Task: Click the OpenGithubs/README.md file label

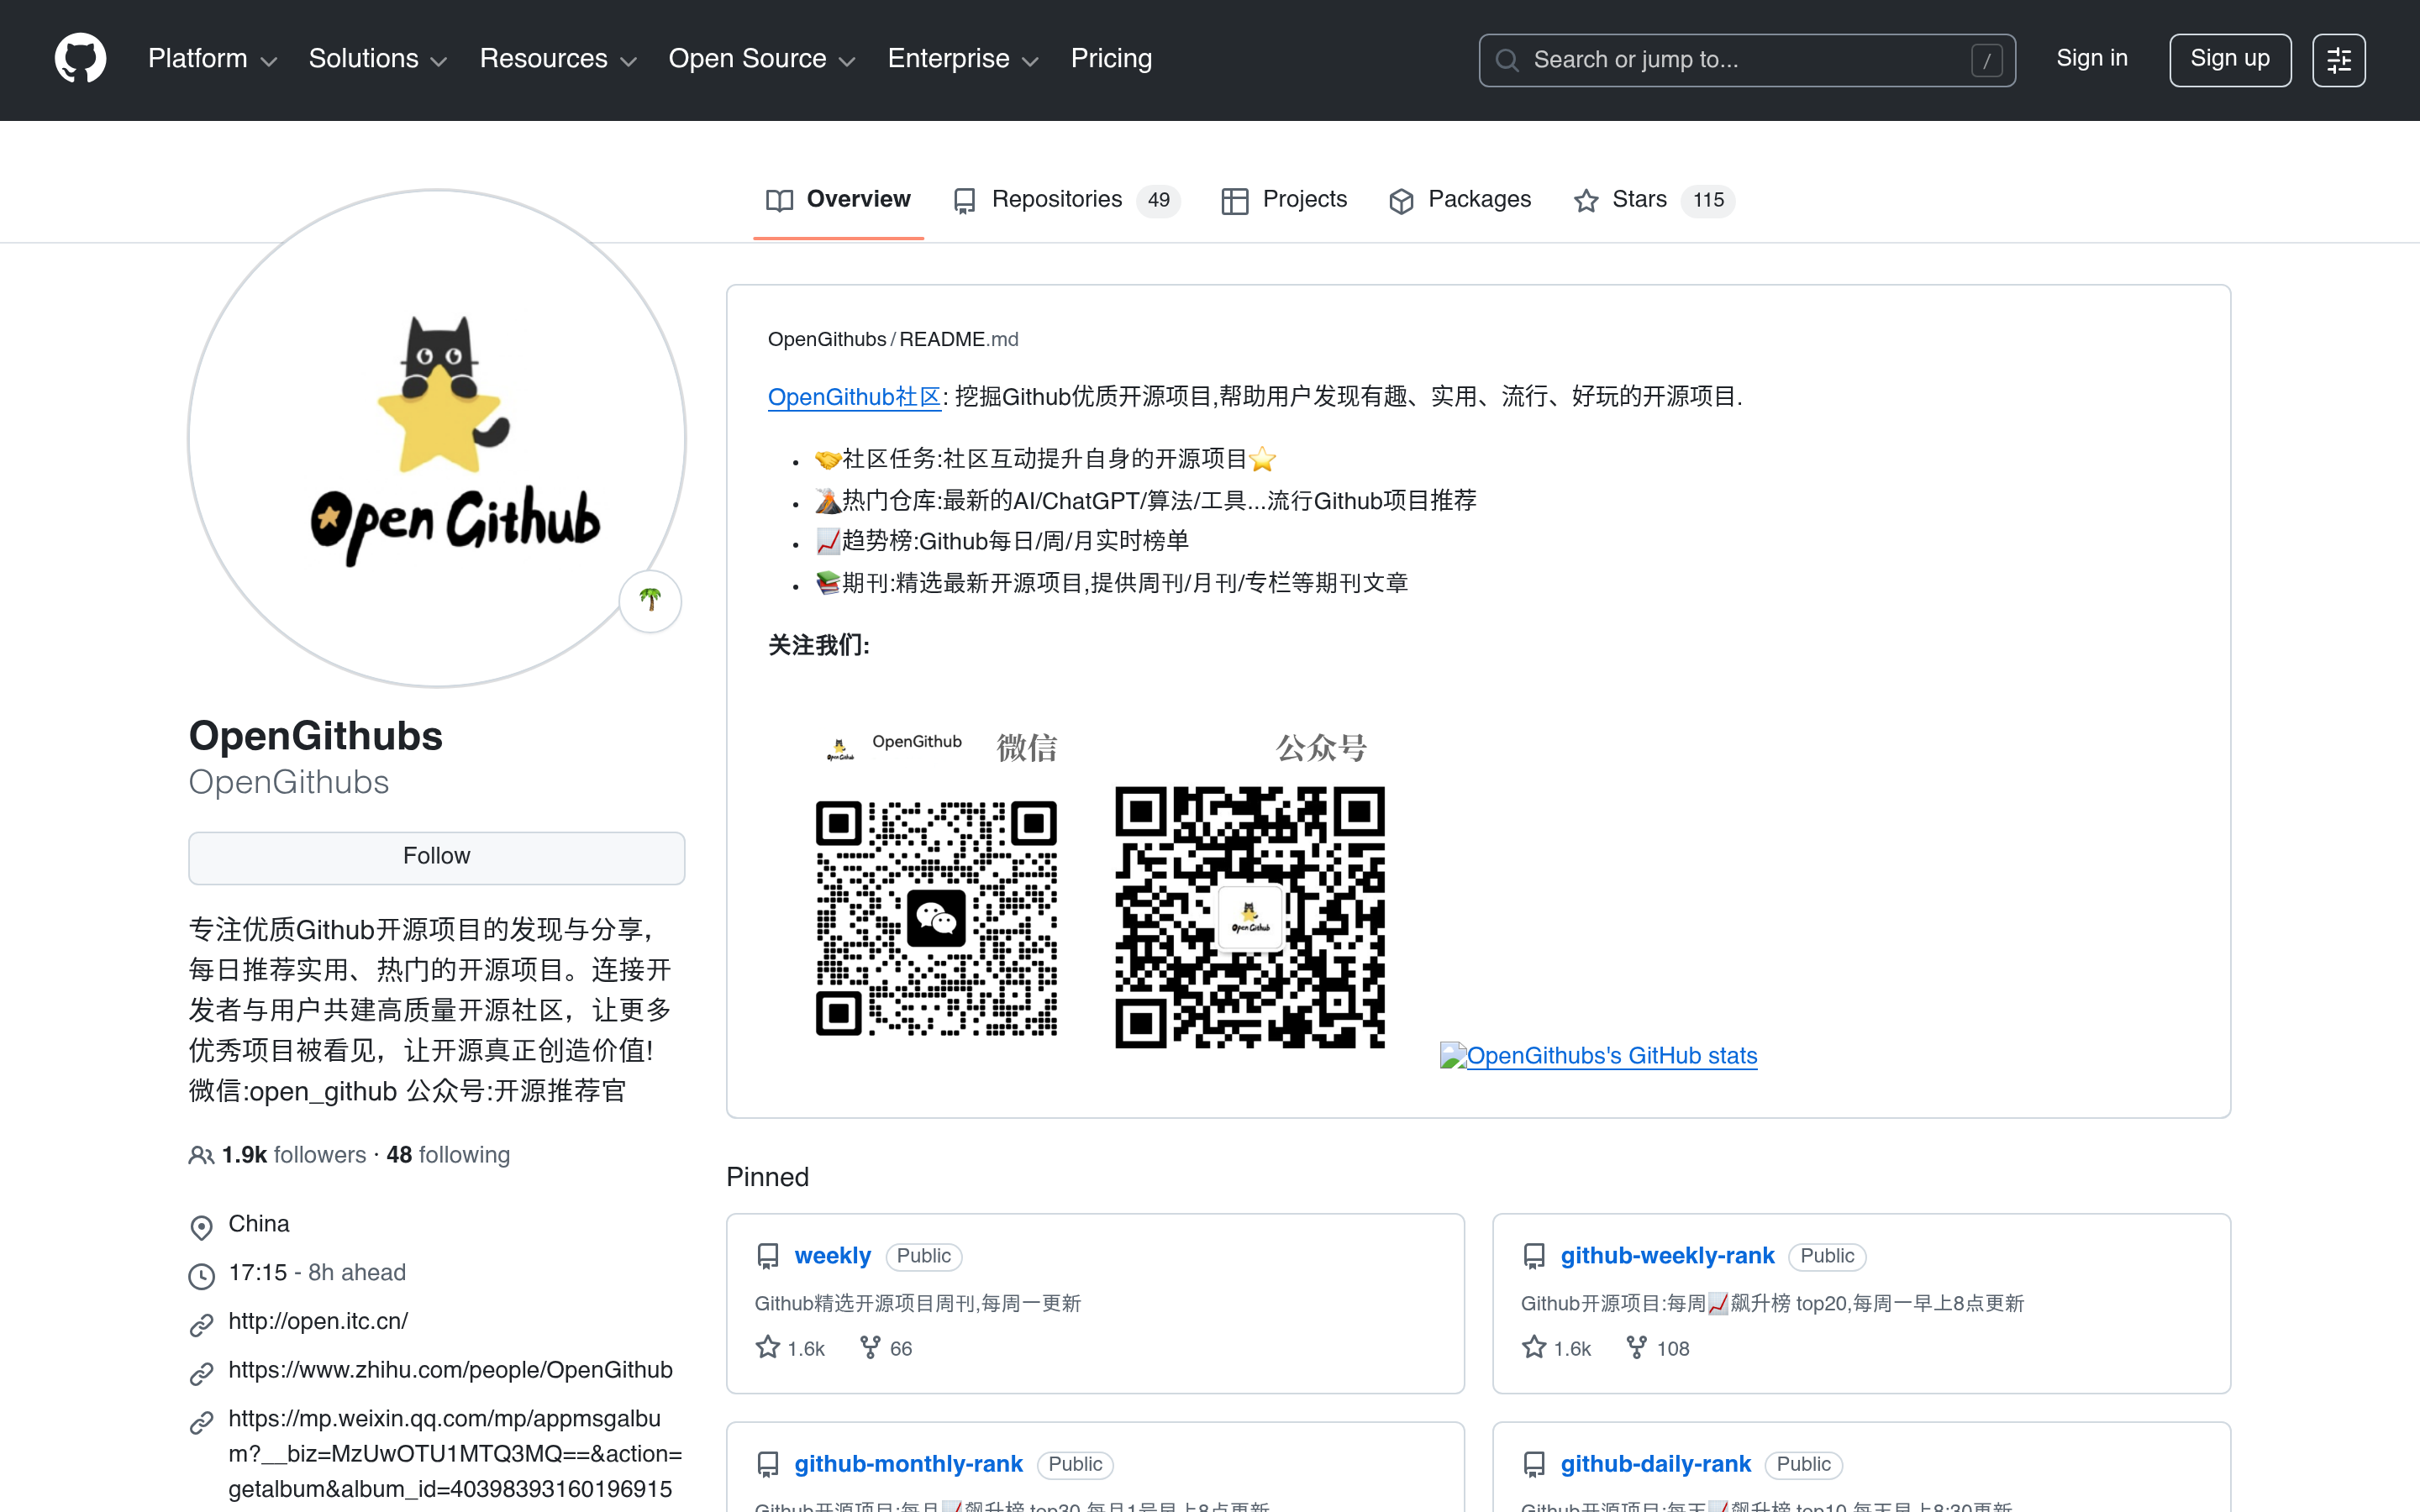Action: (893, 339)
